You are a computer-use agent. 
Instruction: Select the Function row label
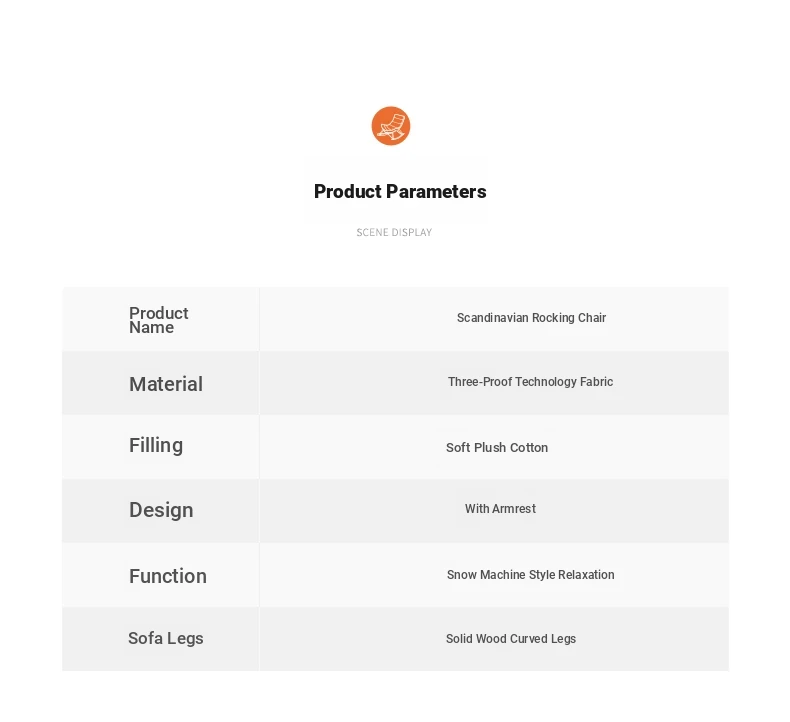tap(168, 576)
